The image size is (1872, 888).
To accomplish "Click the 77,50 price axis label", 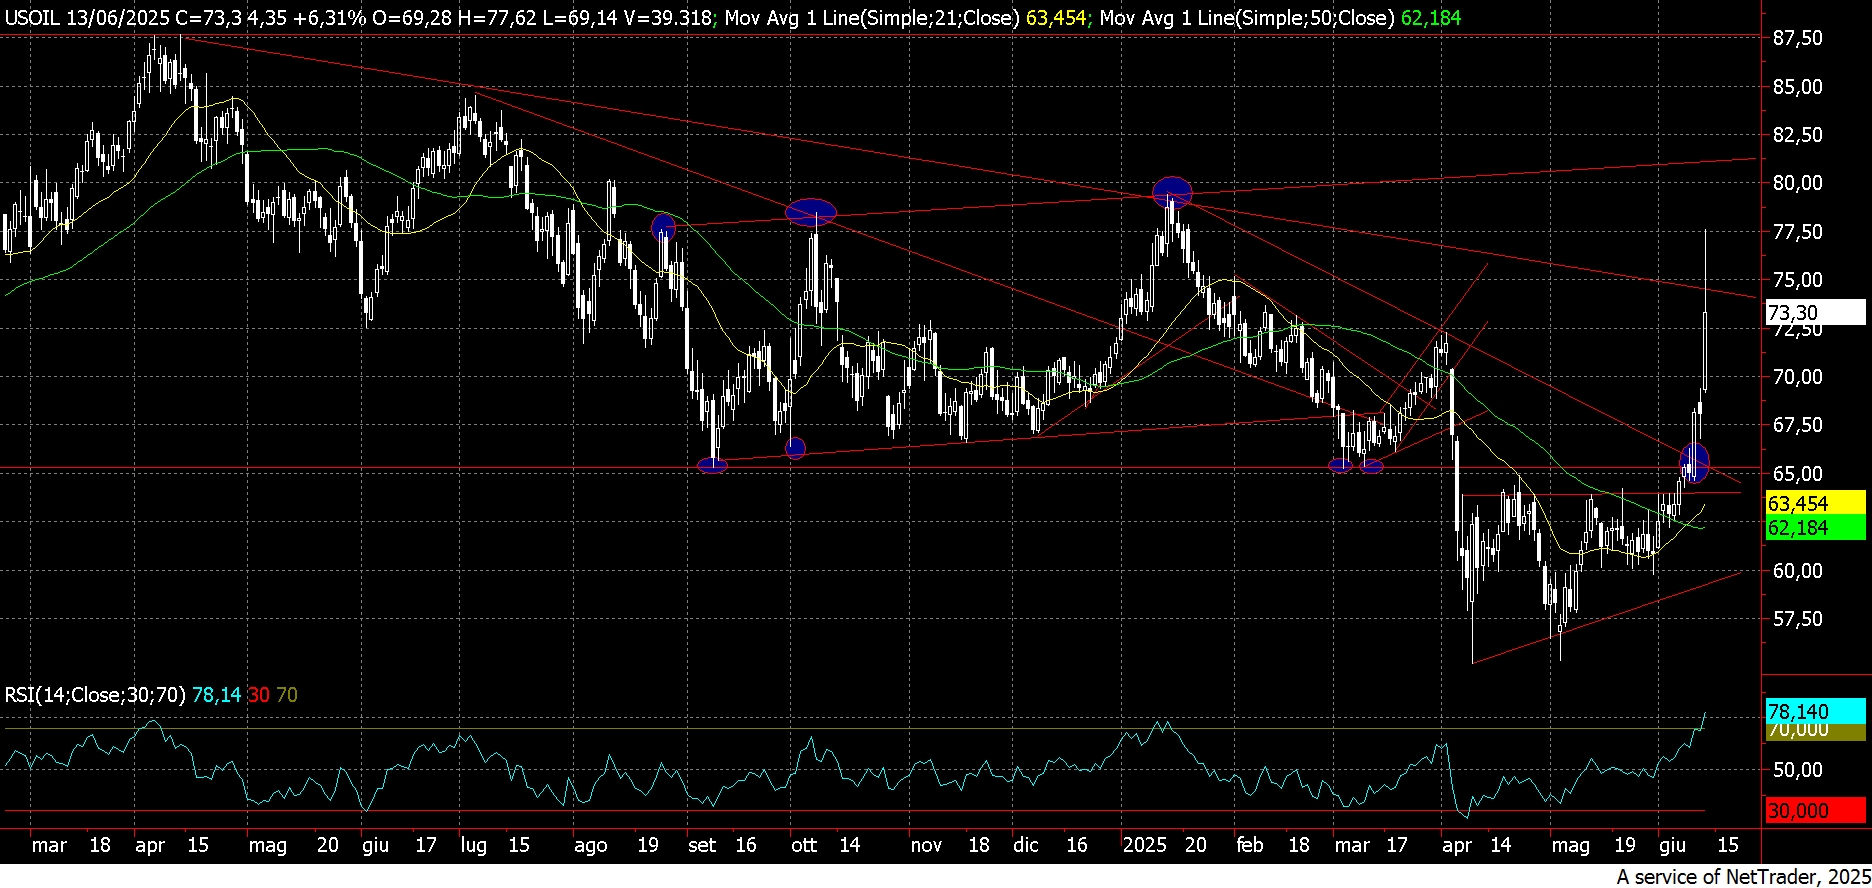I will (x=1797, y=232).
